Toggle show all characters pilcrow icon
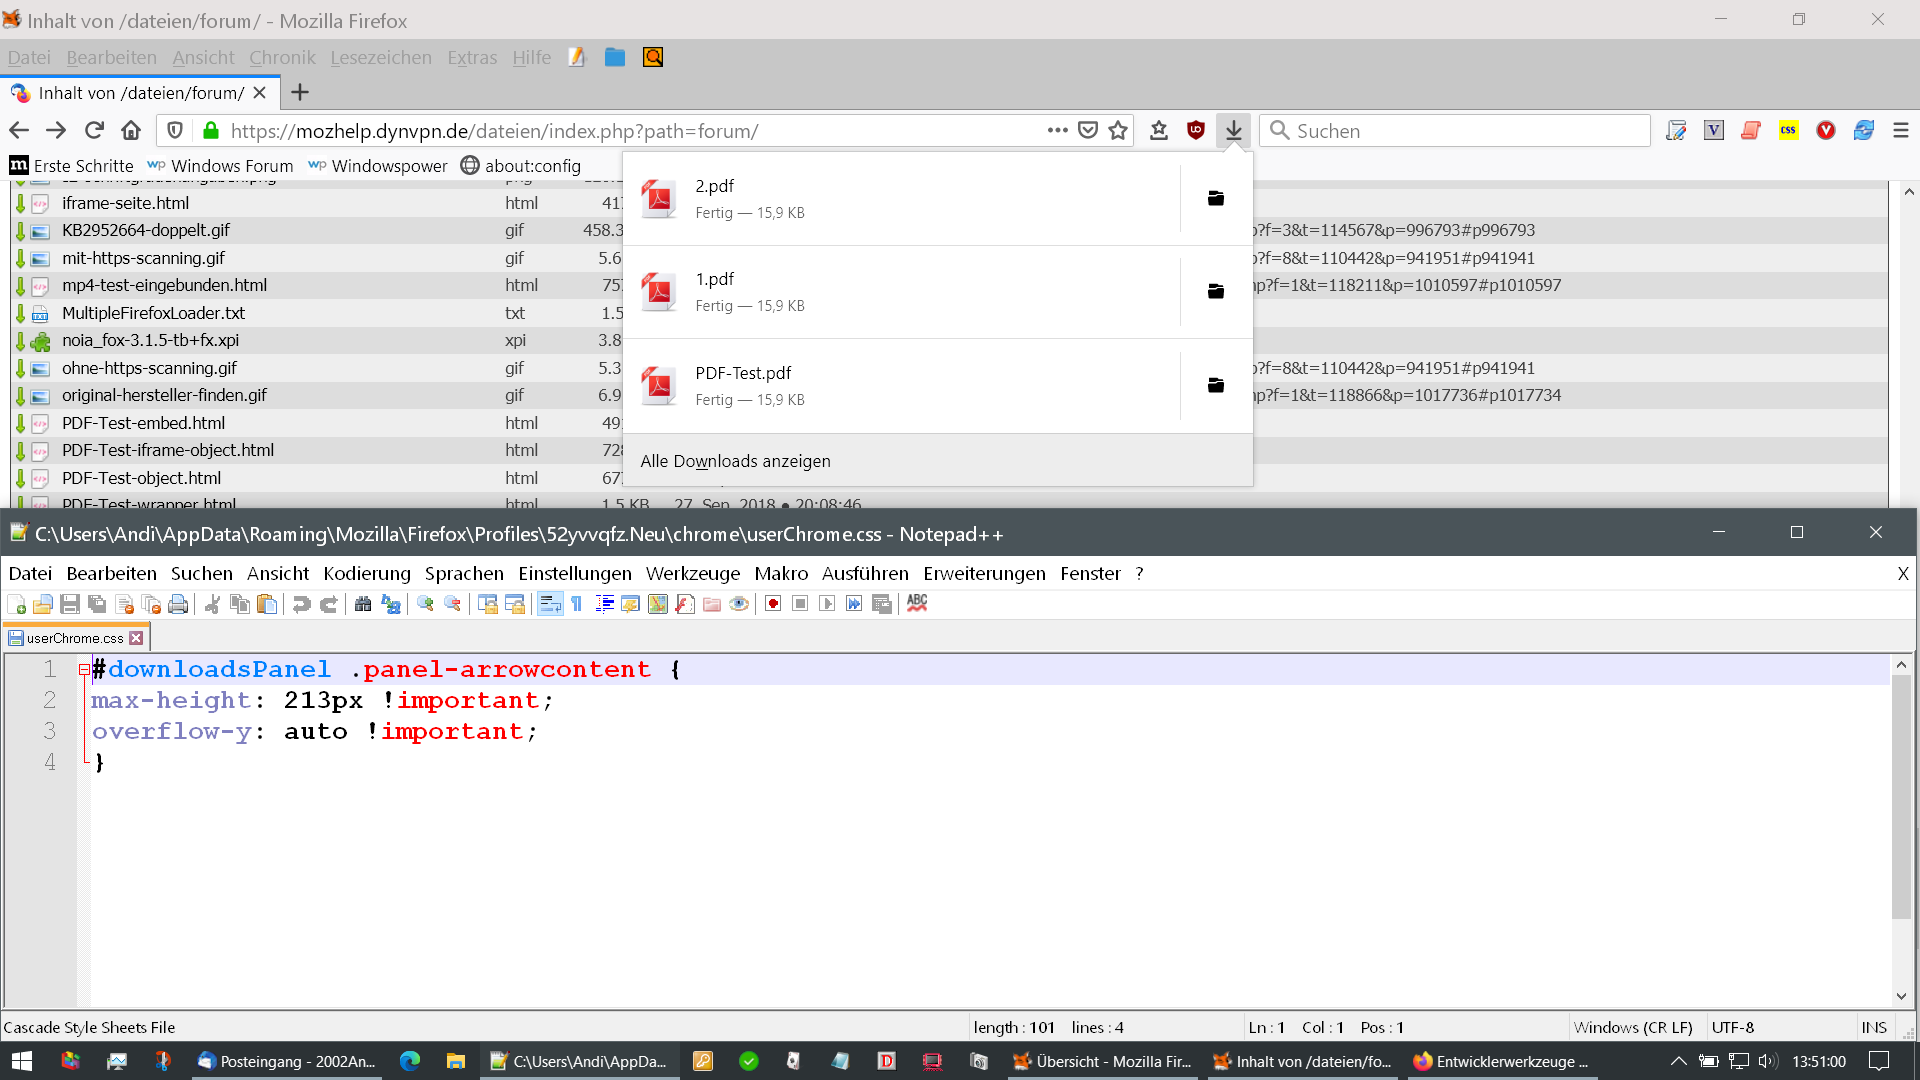Image resolution: width=1920 pixels, height=1080 pixels. pos(577,604)
